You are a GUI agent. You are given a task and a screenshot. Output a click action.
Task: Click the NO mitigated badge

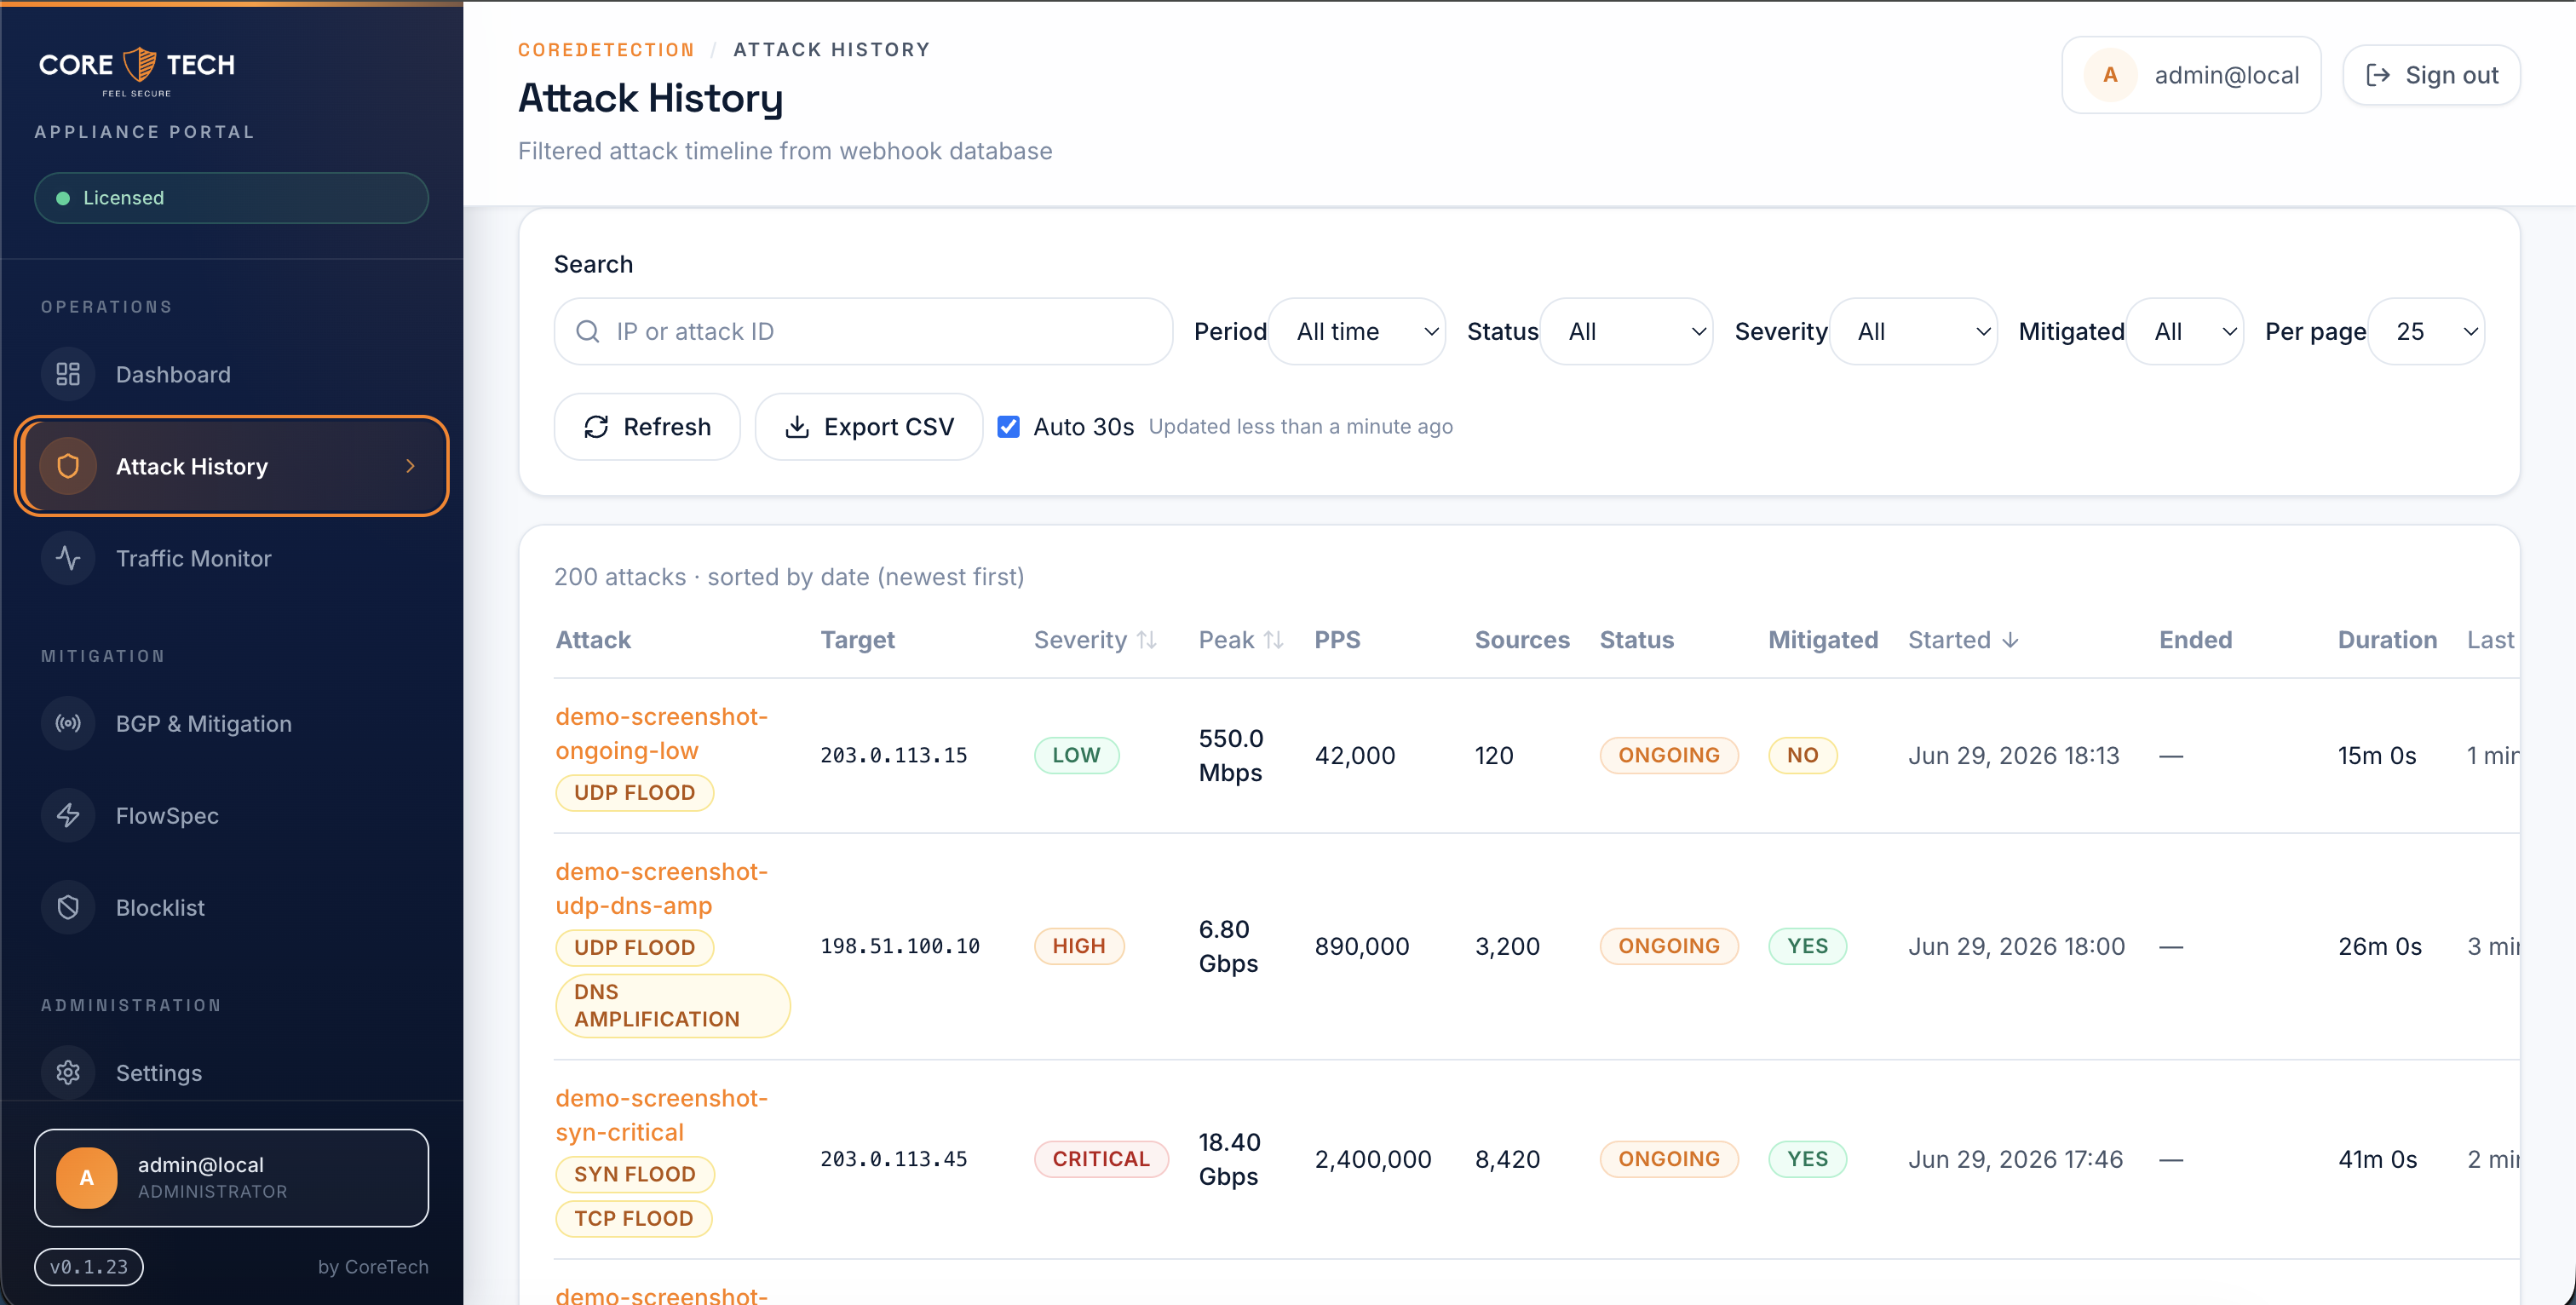(x=1802, y=755)
